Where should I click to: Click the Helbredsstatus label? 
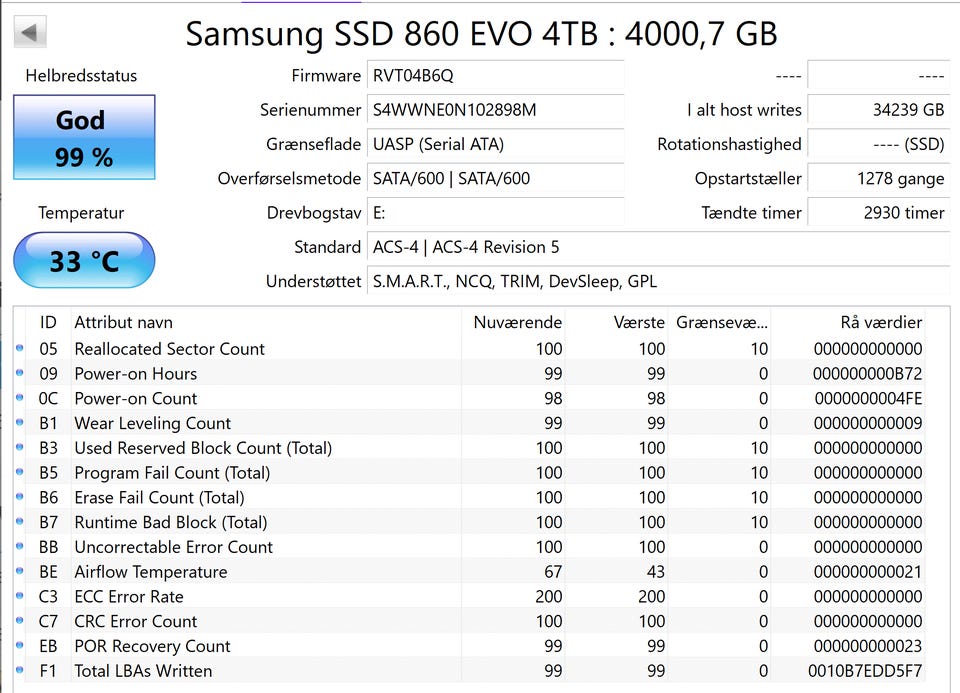point(81,76)
